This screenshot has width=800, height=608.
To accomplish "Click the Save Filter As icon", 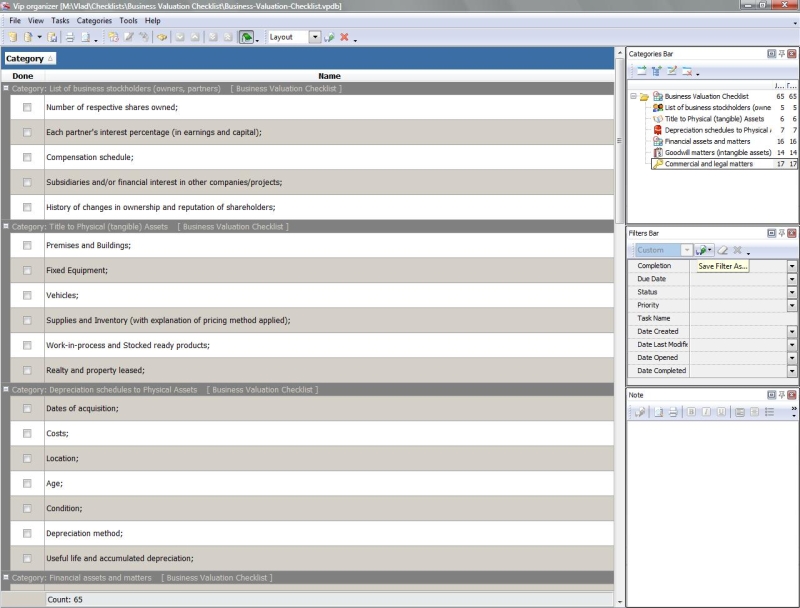I will tap(702, 250).
